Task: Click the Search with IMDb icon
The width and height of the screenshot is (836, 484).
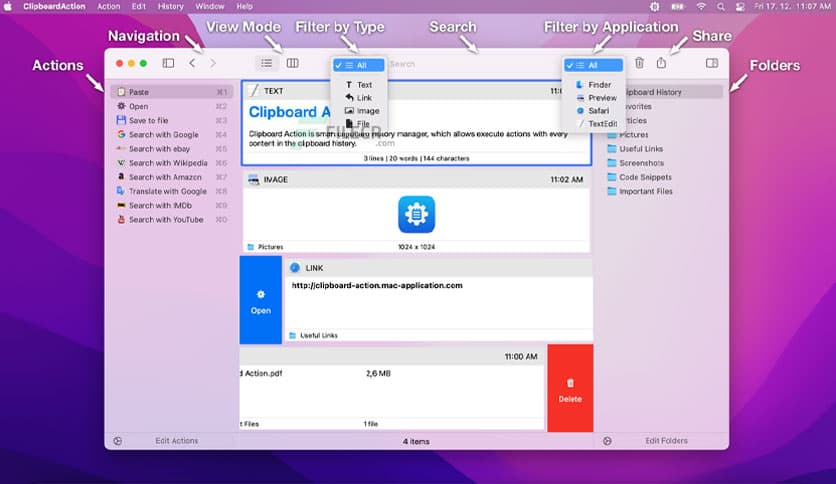Action: [122, 205]
